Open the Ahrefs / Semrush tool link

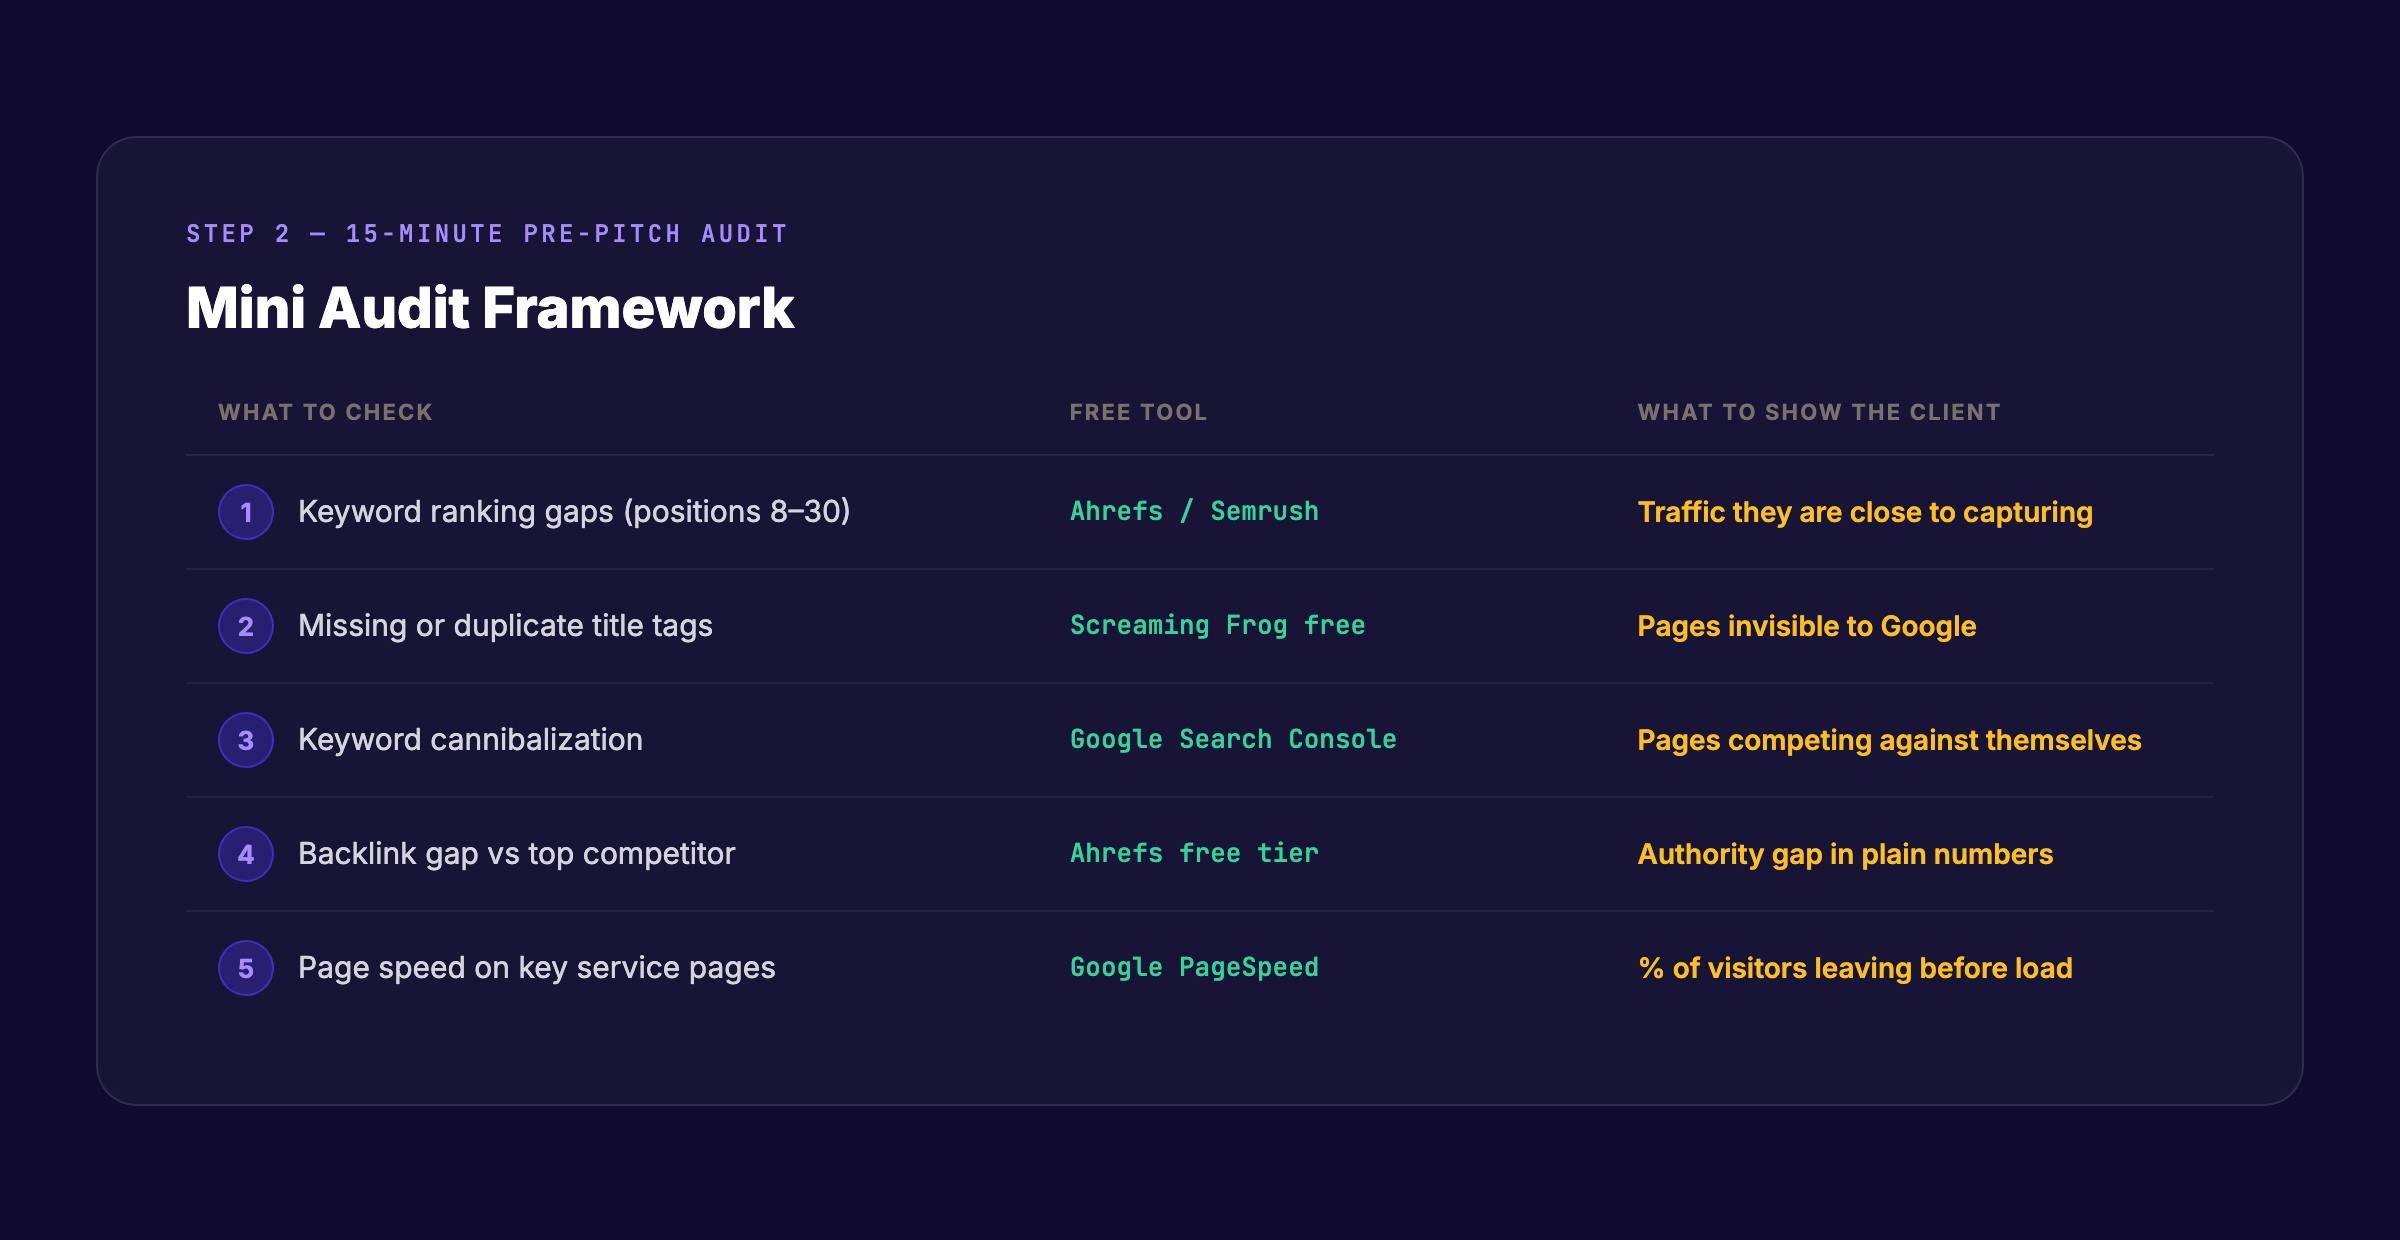(x=1193, y=511)
